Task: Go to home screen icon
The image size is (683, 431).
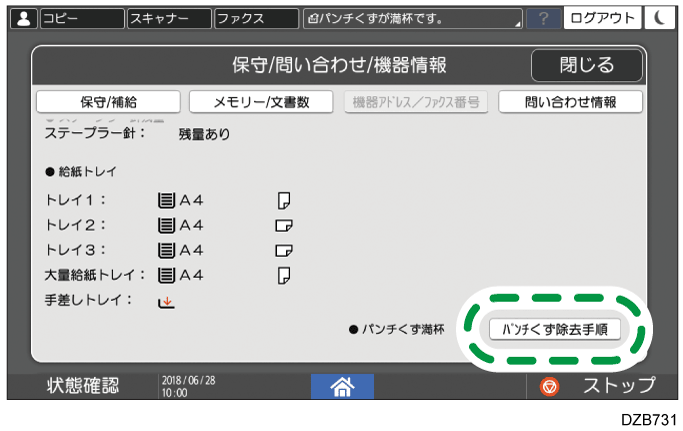Action: tap(342, 387)
